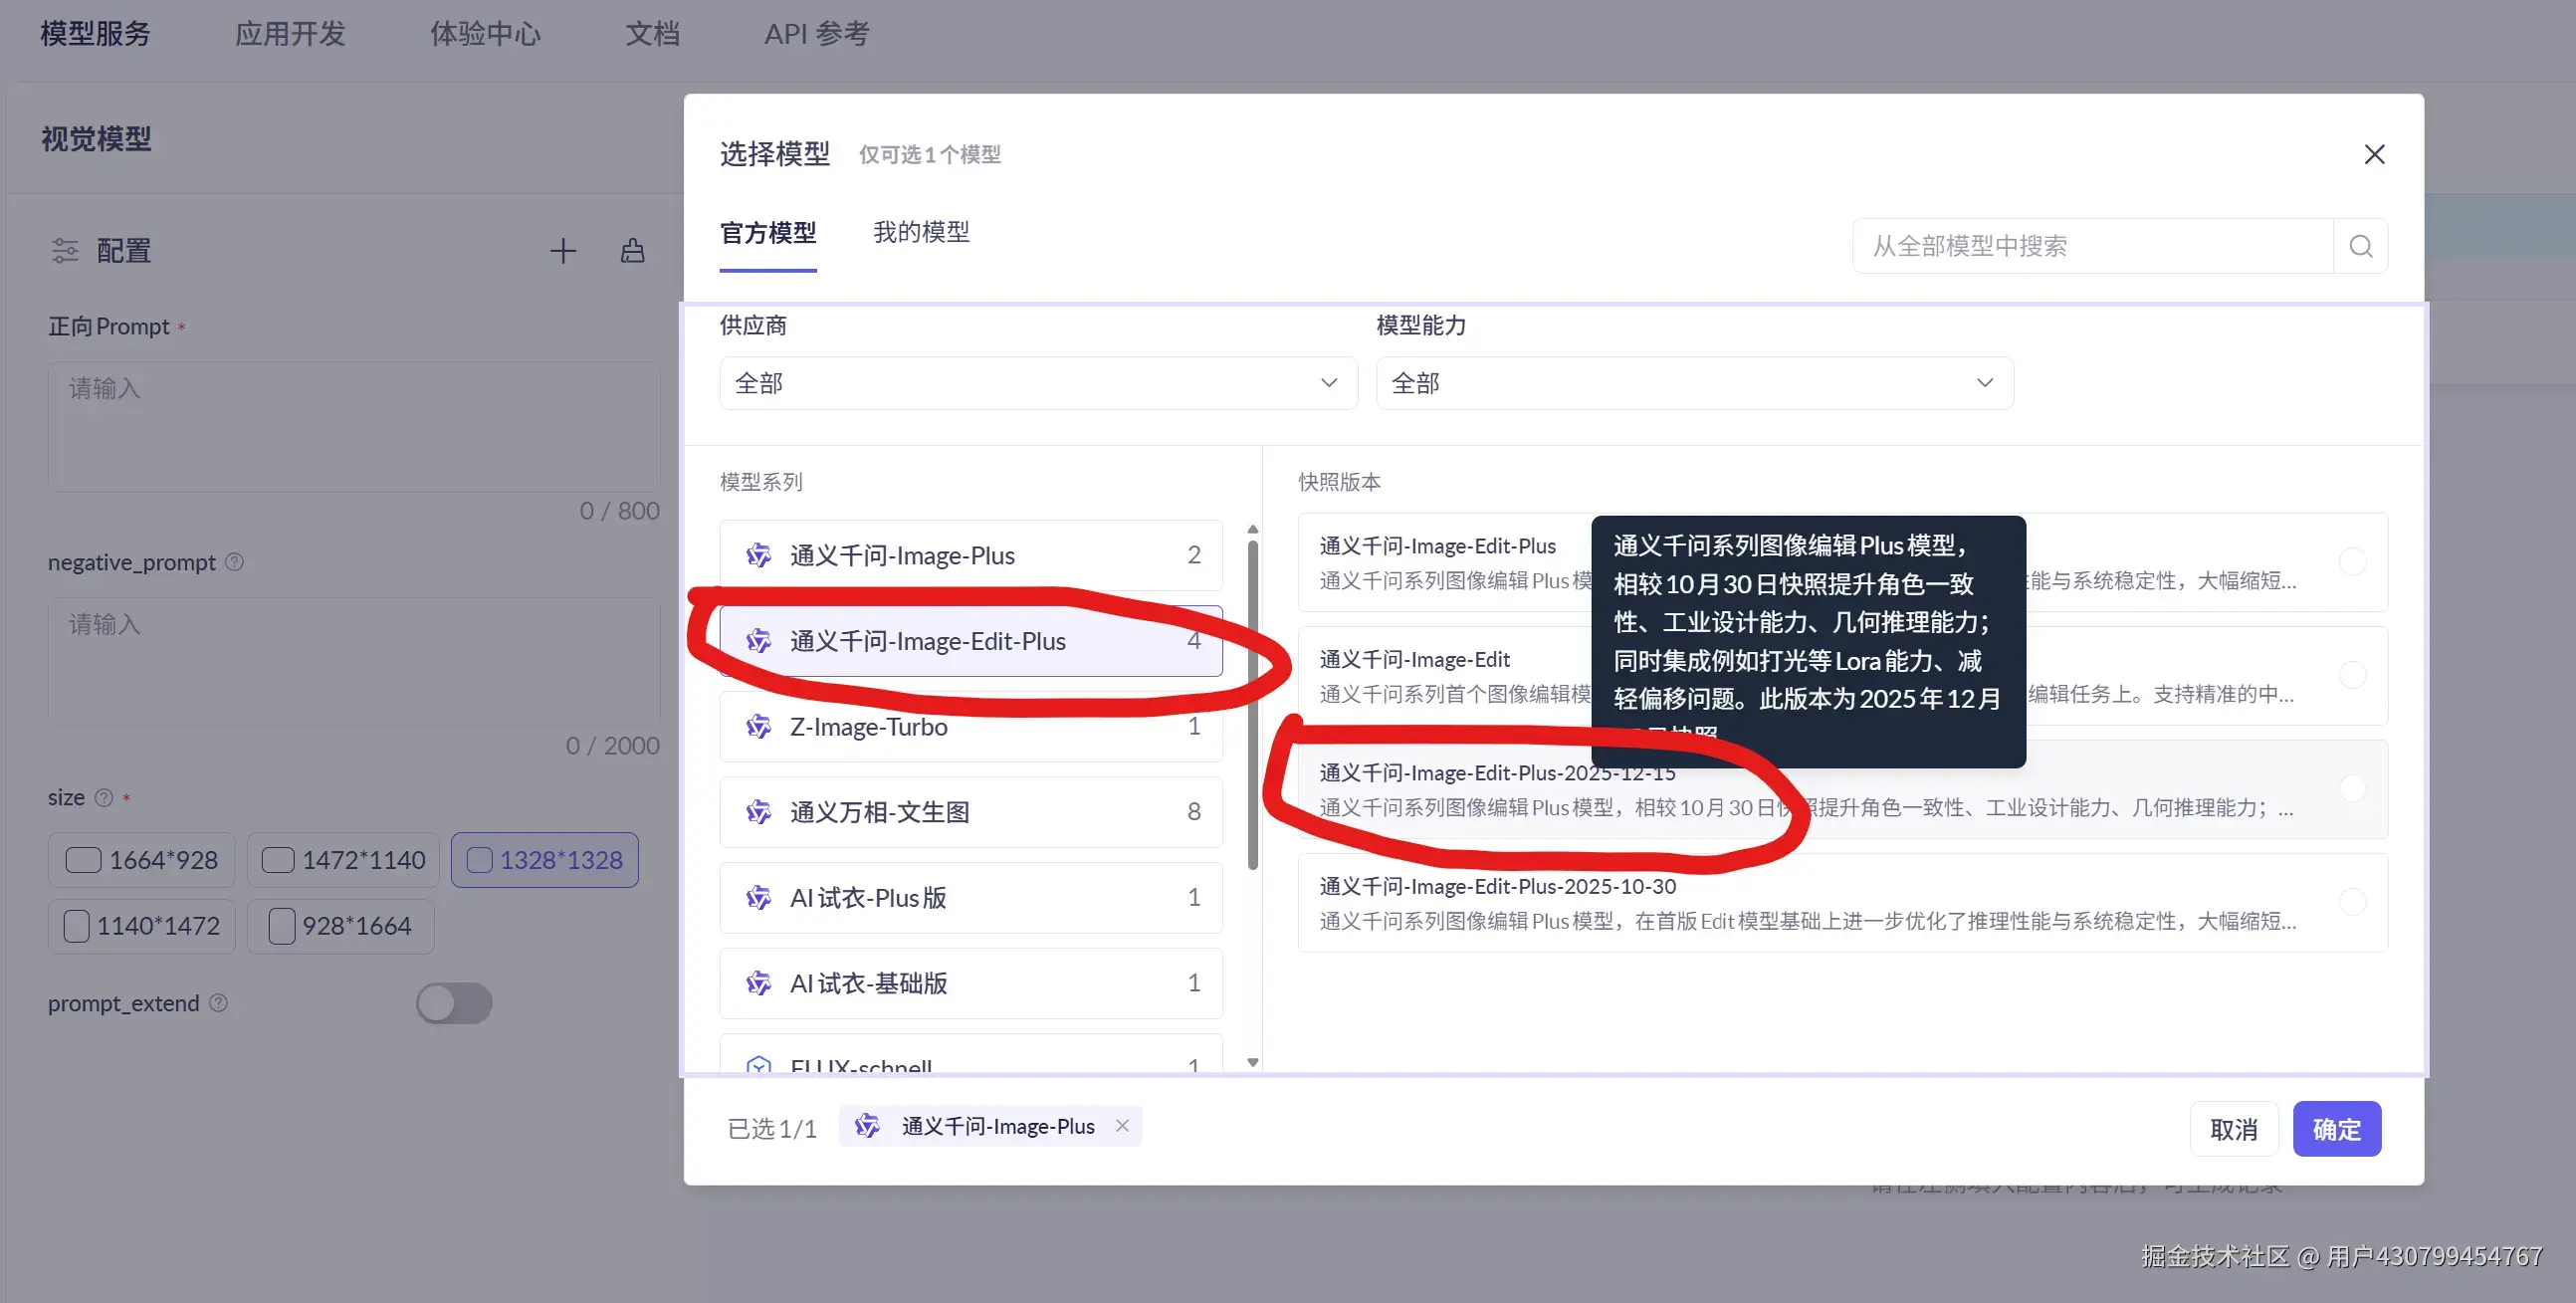Enable the prompt_extend toggle
Image resolution: width=2576 pixels, height=1303 pixels.
(455, 1003)
